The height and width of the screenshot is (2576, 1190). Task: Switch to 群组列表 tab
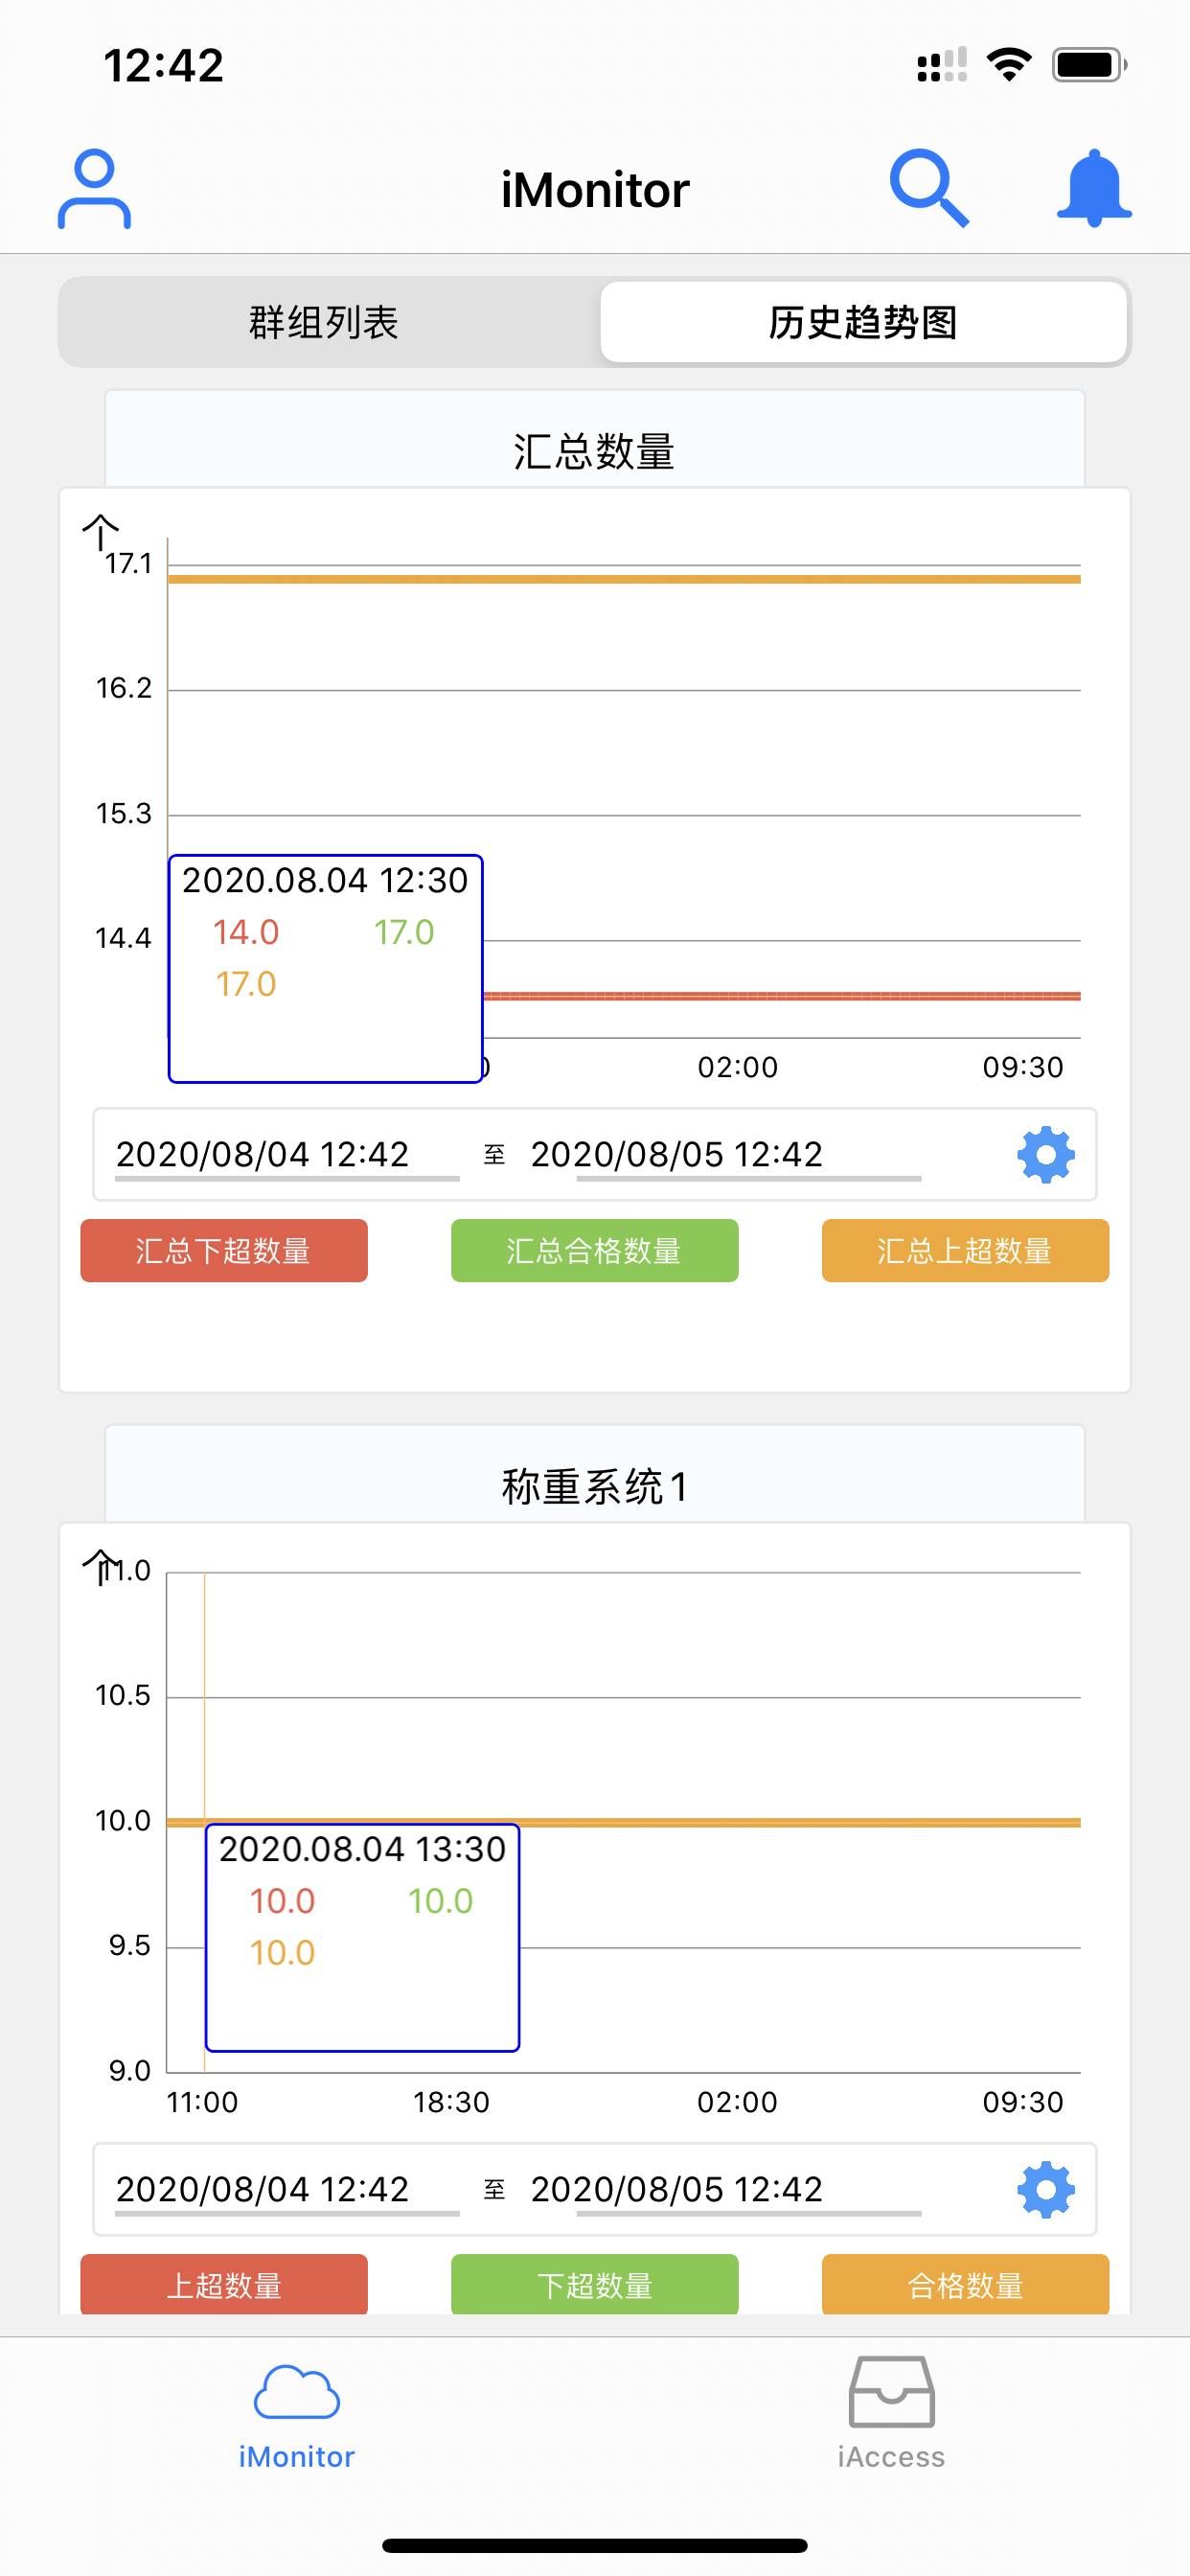tap(324, 323)
